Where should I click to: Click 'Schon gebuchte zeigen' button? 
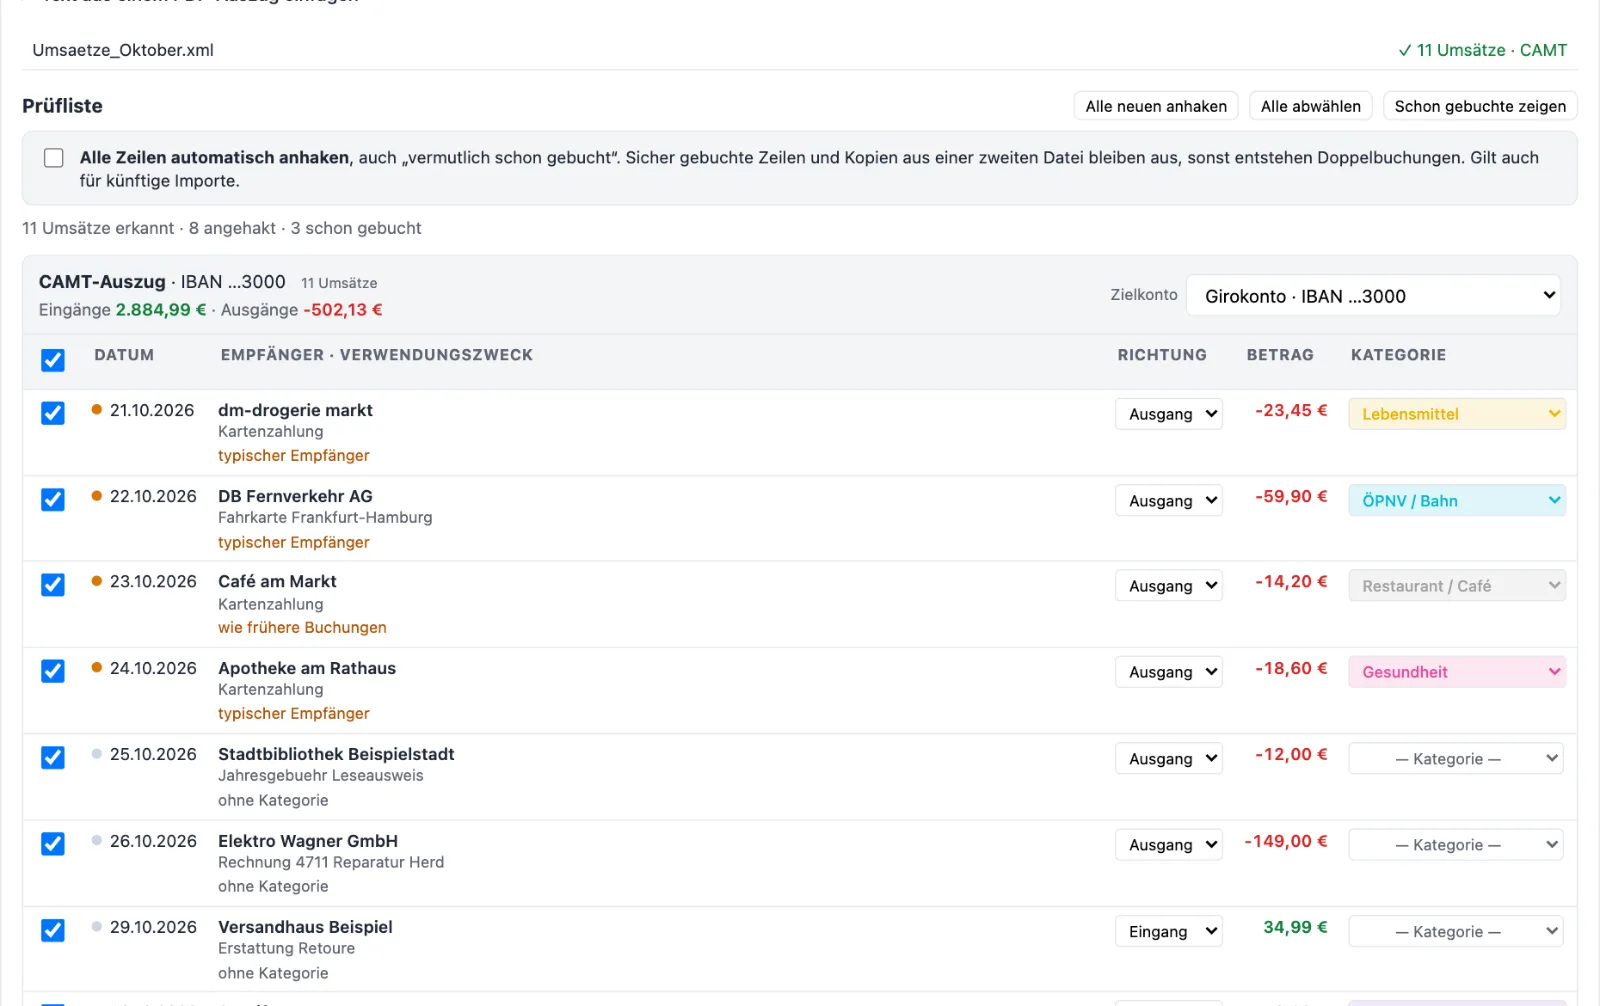1480,106
